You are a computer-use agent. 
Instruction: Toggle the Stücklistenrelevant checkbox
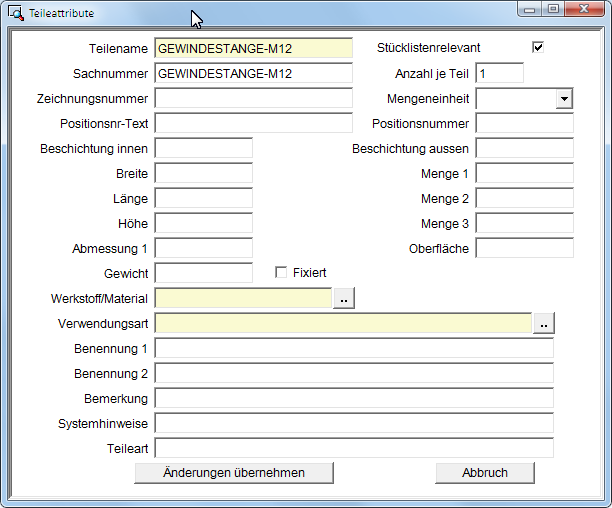click(538, 48)
